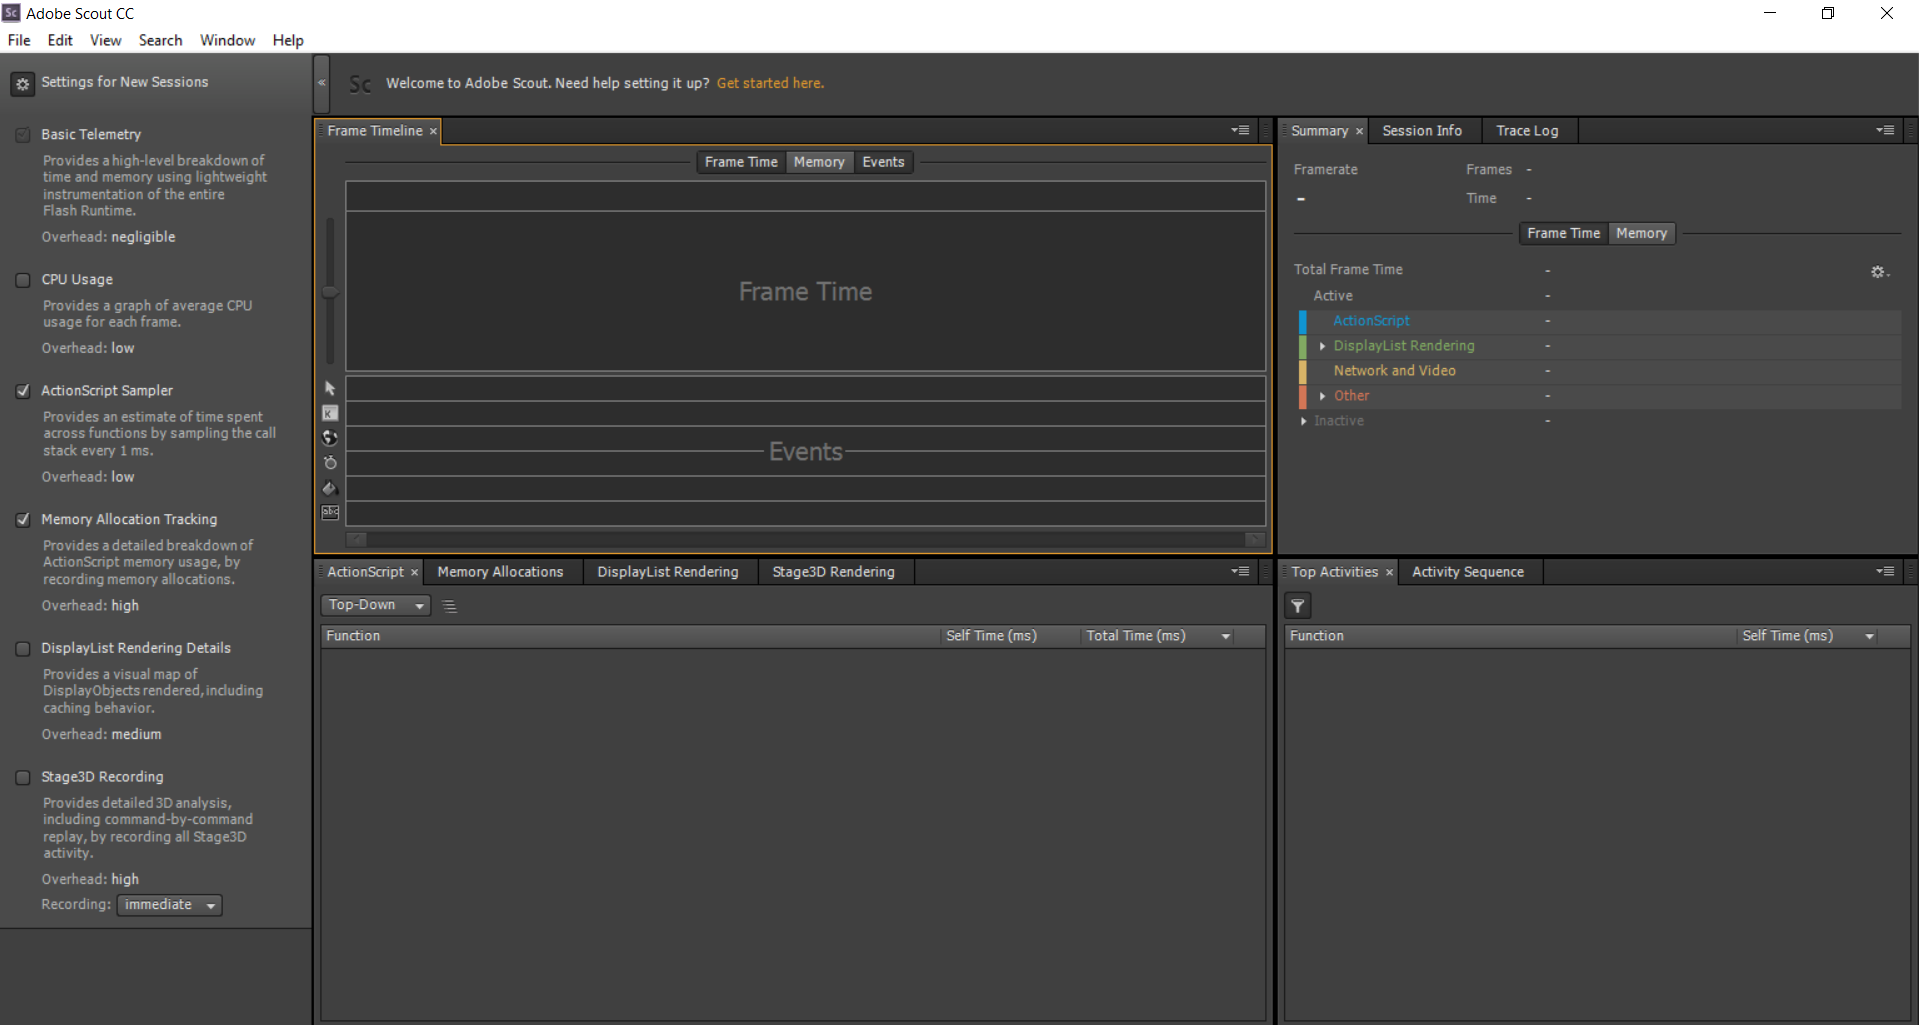
Task: Click the list view icon beside Top-Down
Action: [450, 606]
